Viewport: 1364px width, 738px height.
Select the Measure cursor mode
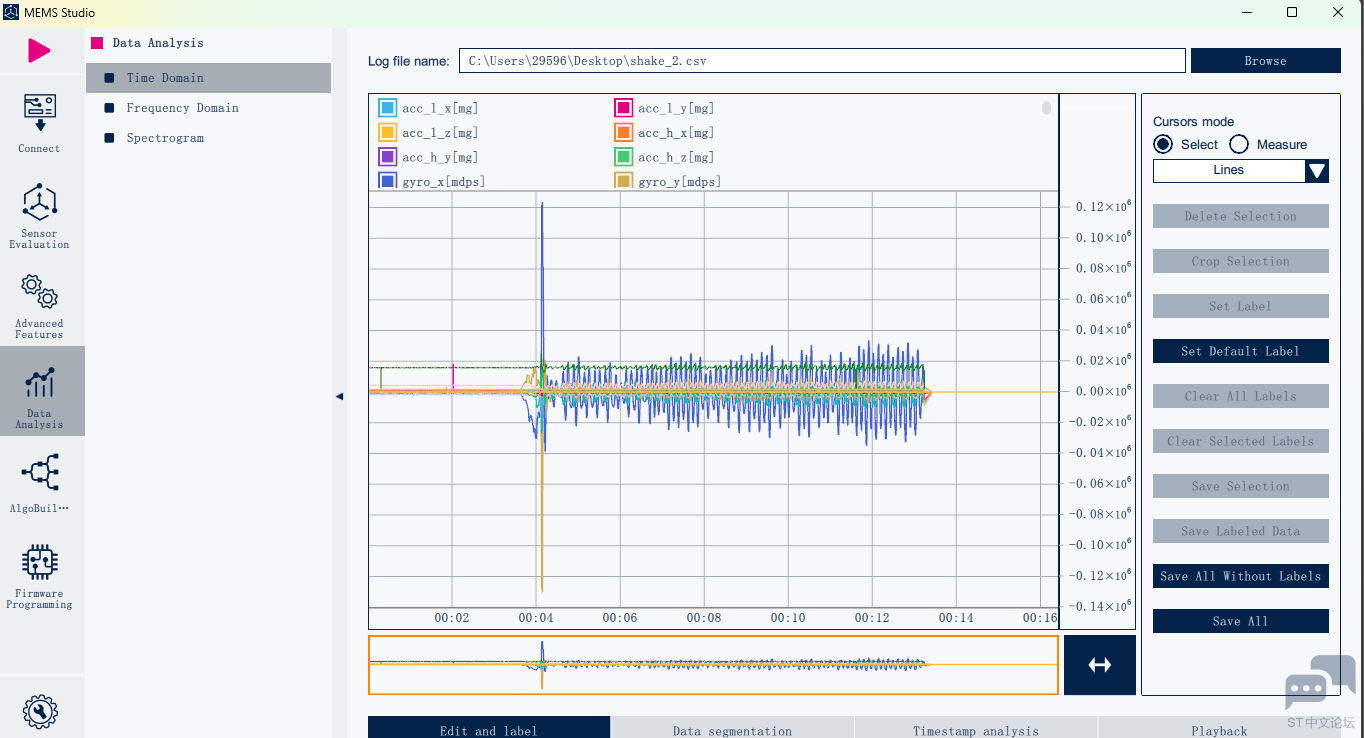coord(1239,144)
